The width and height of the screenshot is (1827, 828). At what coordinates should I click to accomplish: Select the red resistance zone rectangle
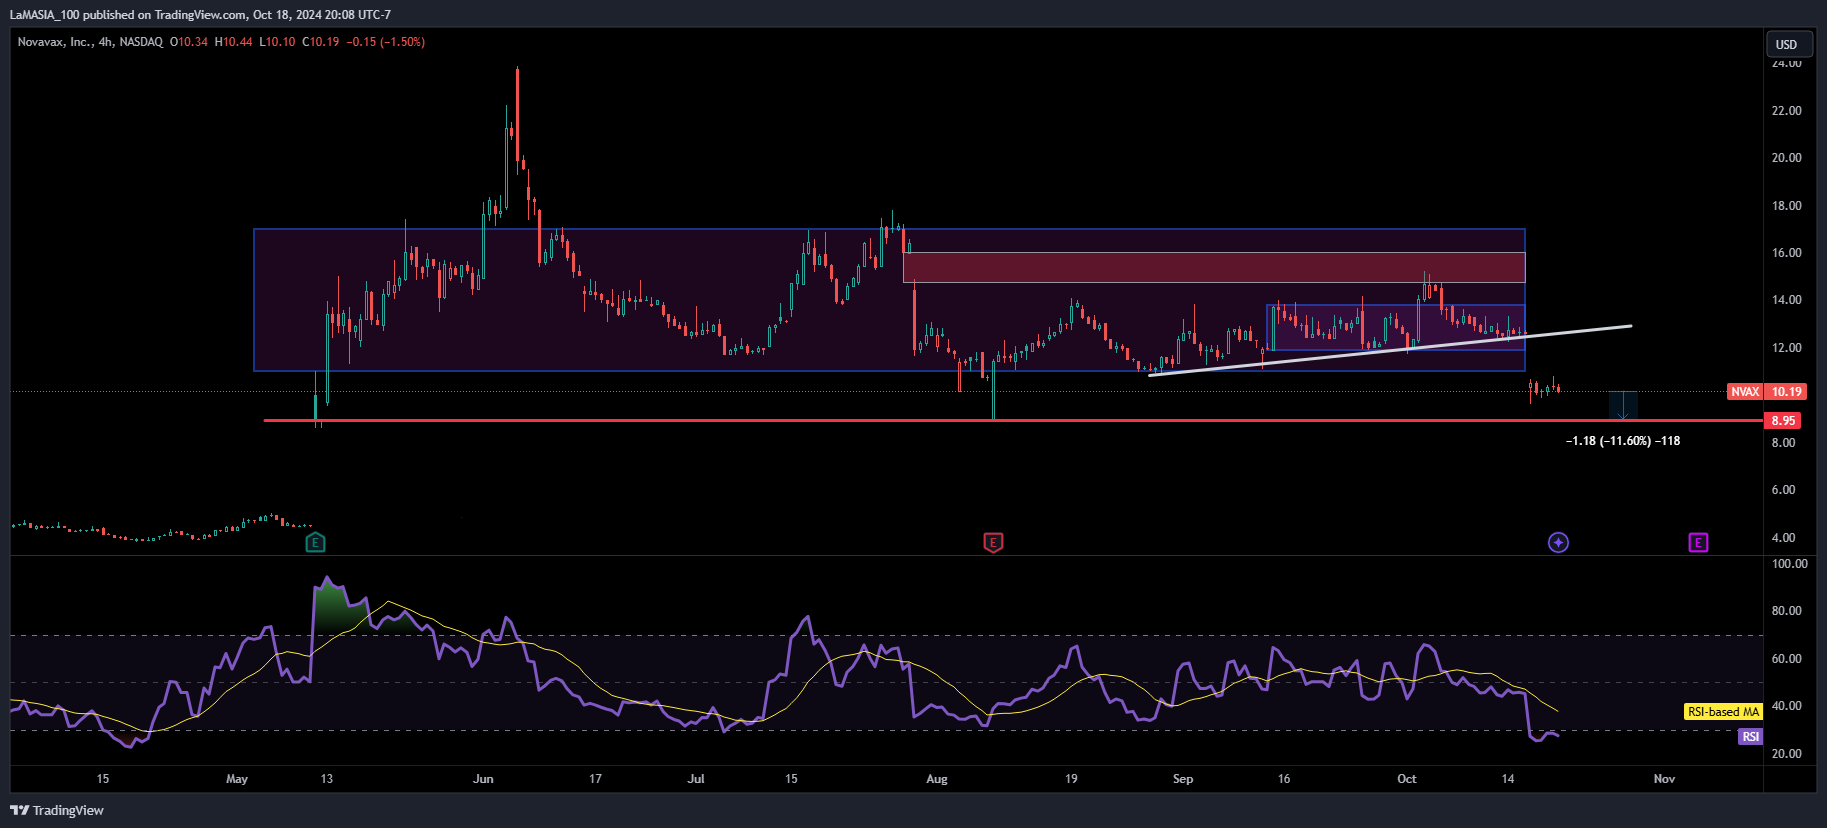click(1214, 267)
